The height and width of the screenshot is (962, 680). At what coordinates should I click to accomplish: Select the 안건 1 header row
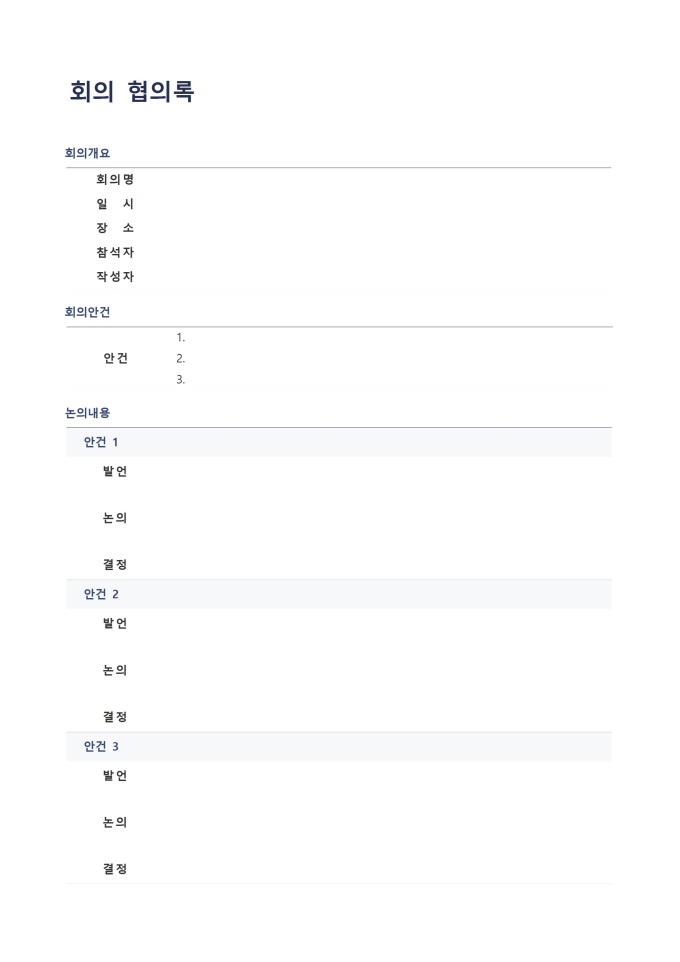pos(101,442)
